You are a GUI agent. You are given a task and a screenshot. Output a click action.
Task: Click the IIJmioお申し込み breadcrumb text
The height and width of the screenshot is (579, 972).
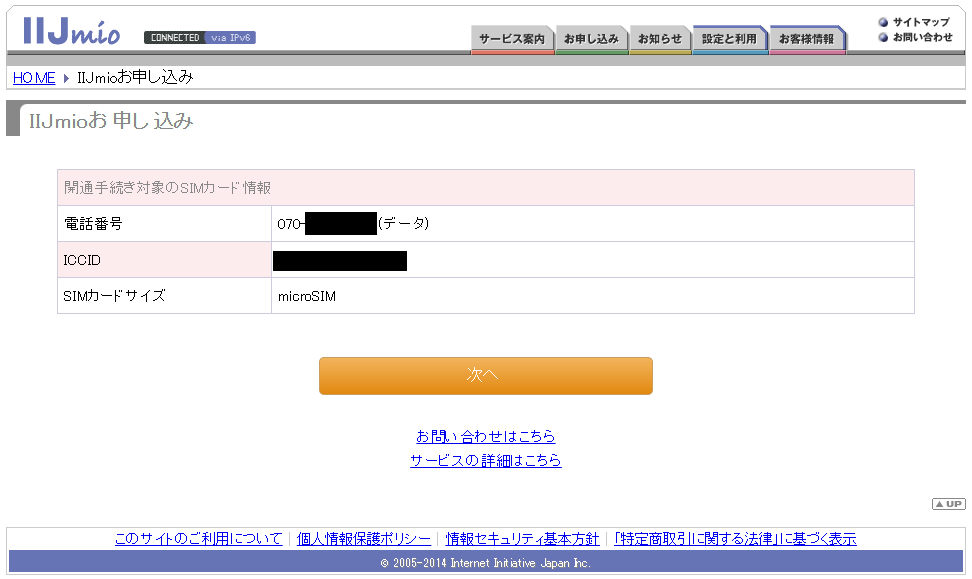135,78
